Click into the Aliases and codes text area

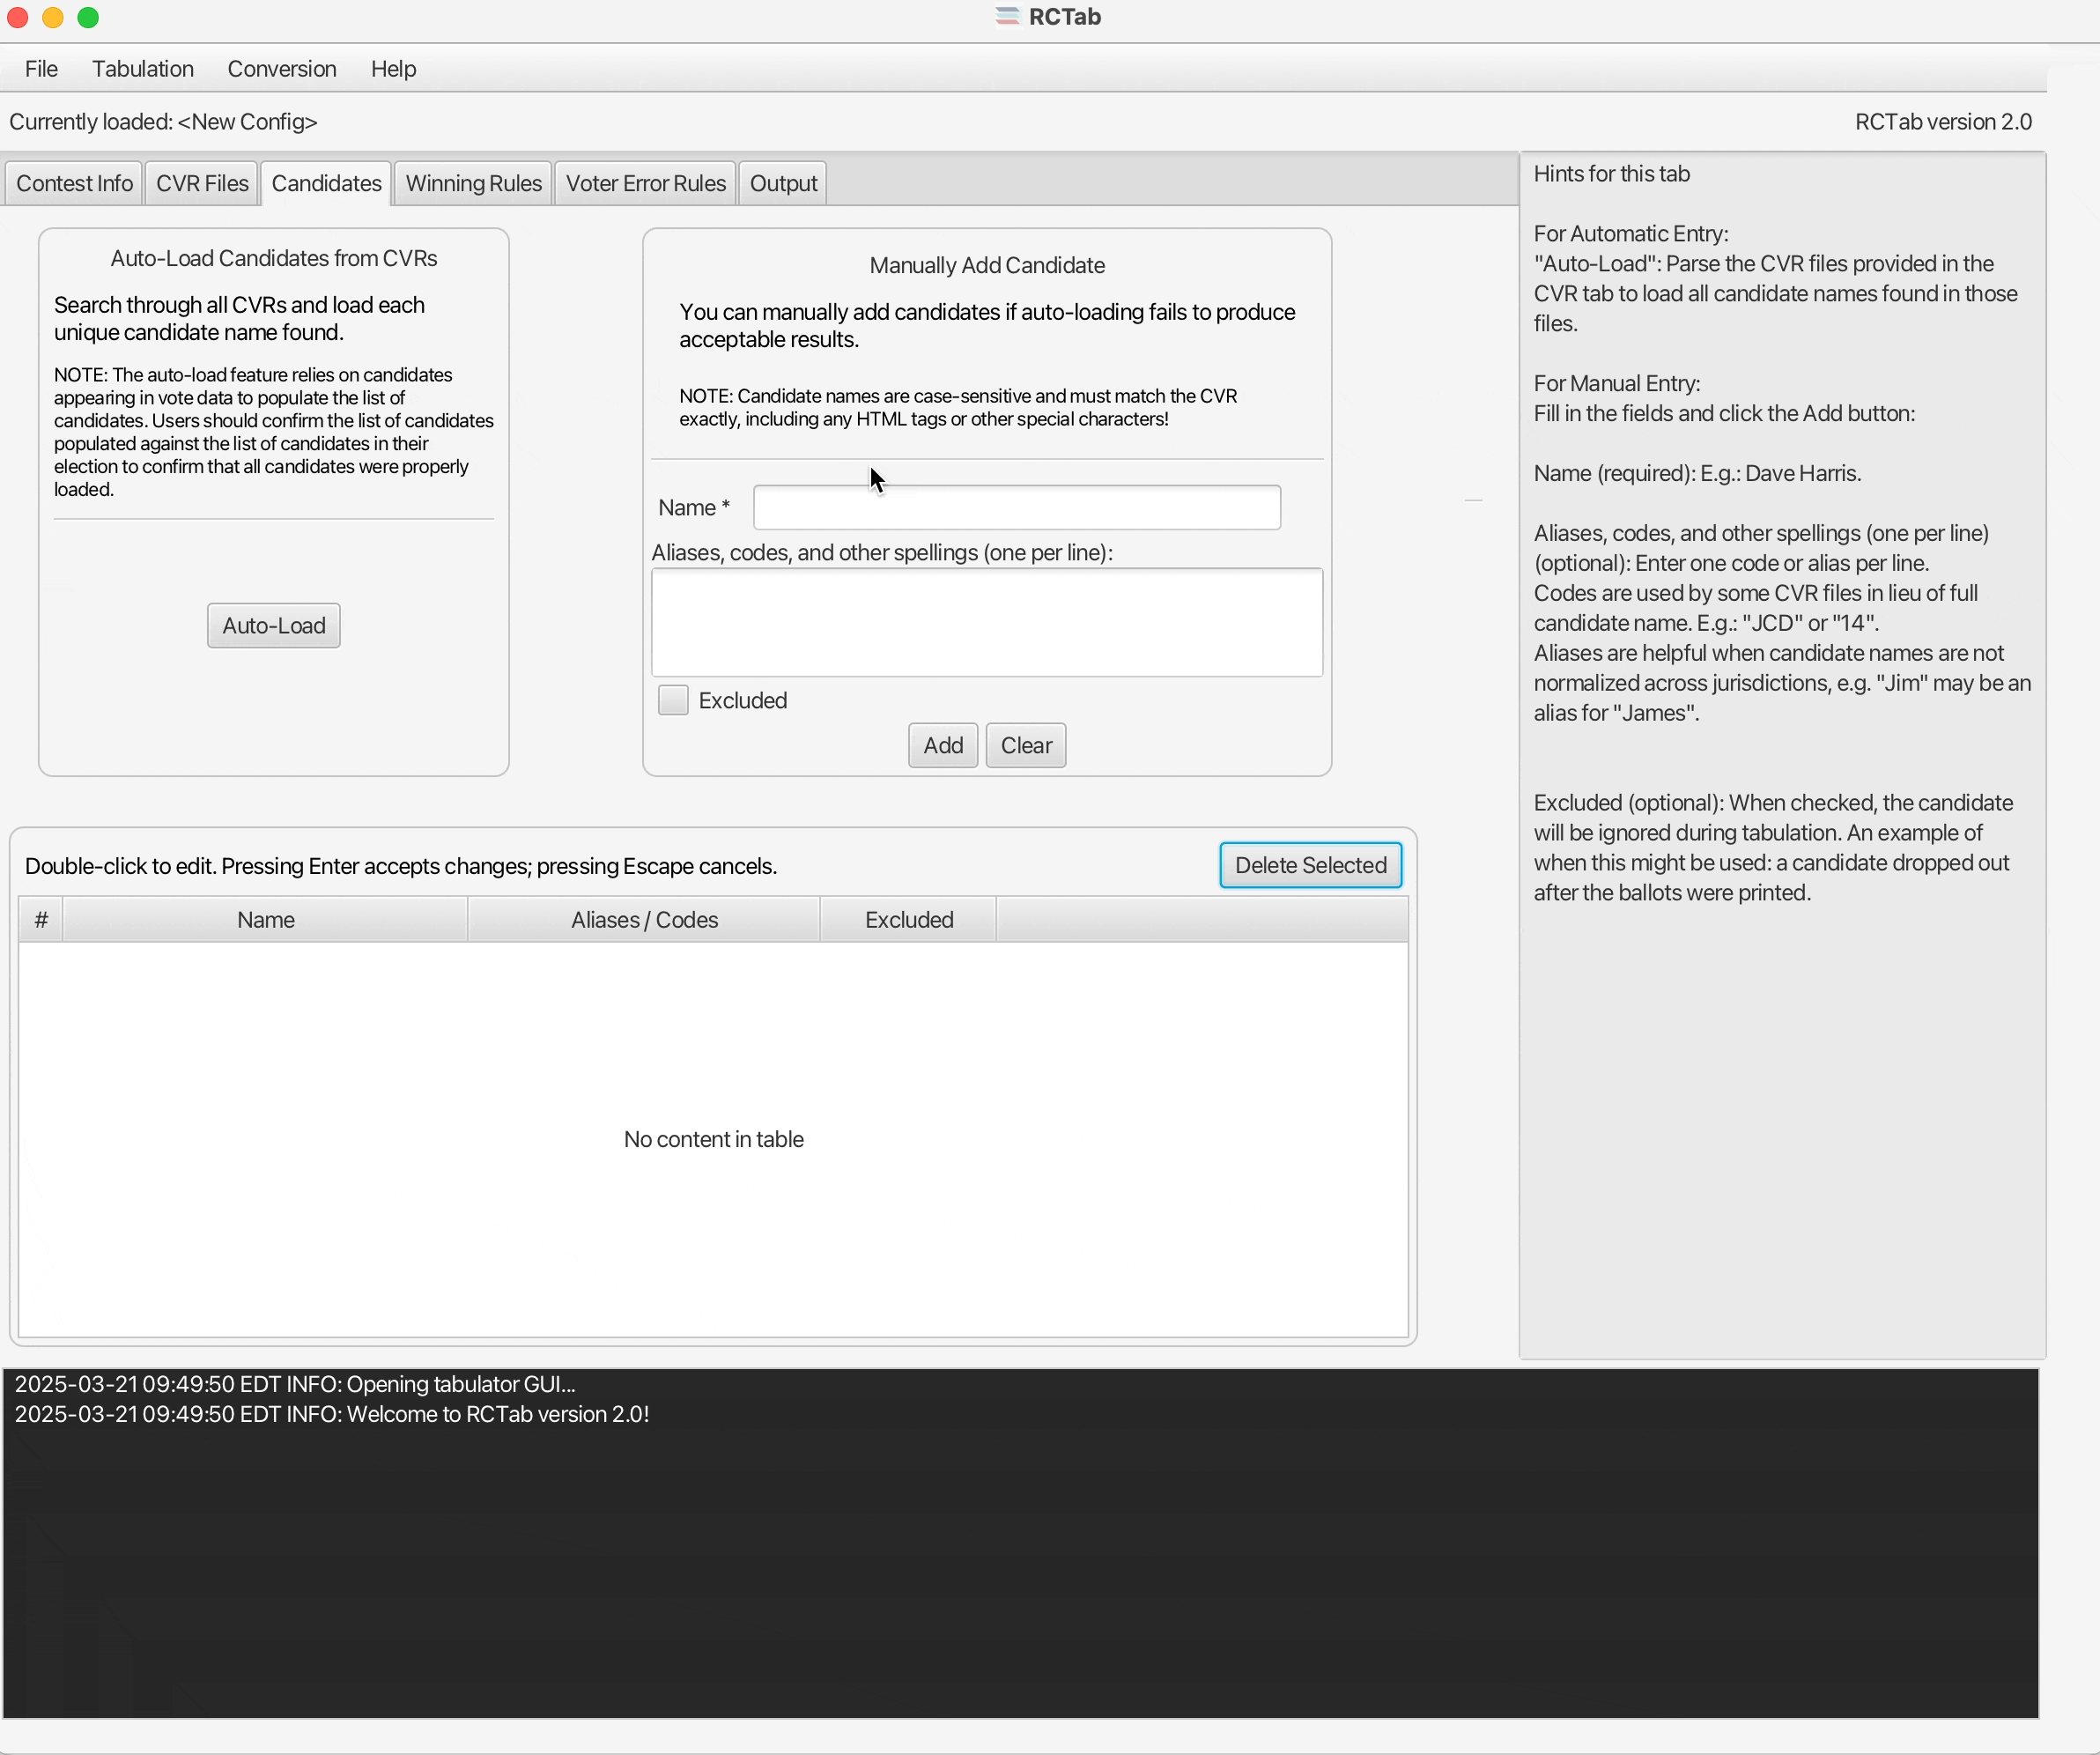click(987, 623)
